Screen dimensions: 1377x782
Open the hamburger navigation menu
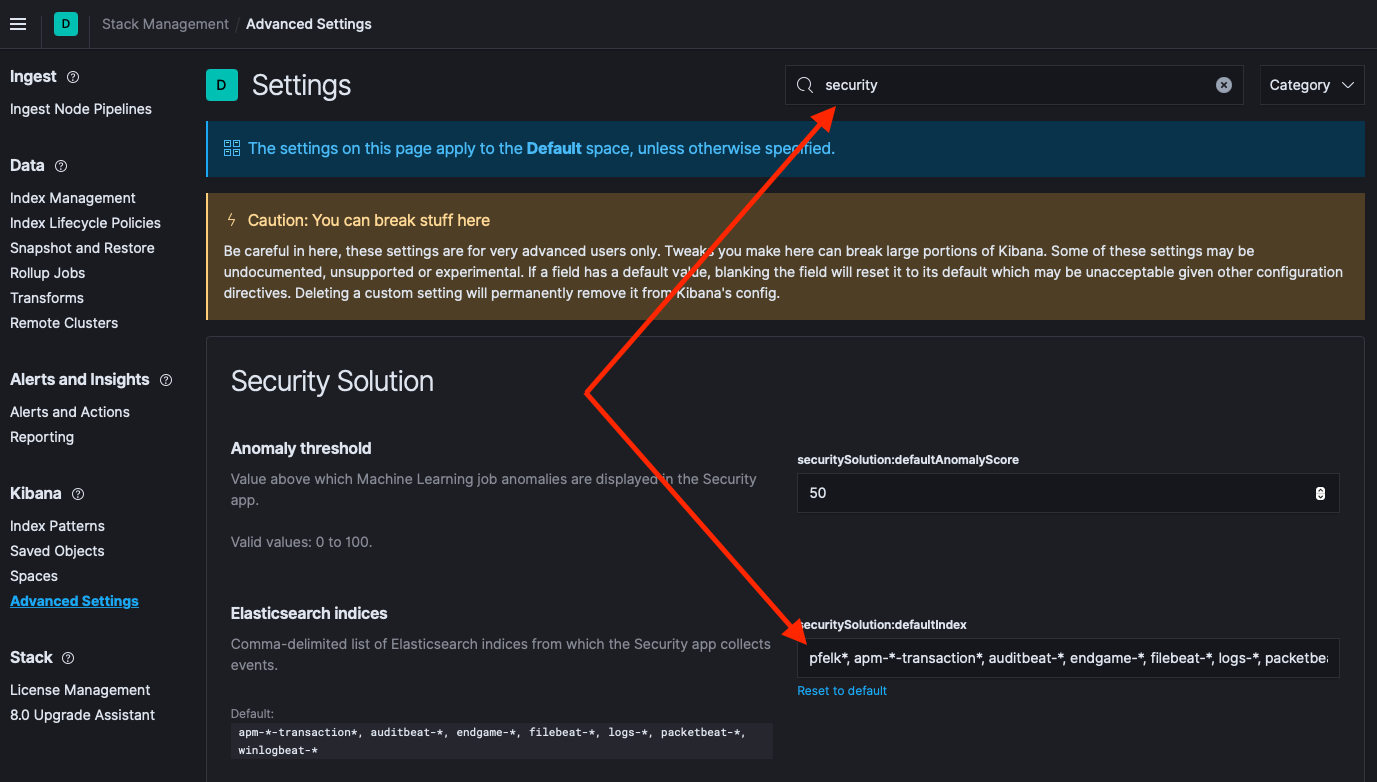pos(18,24)
